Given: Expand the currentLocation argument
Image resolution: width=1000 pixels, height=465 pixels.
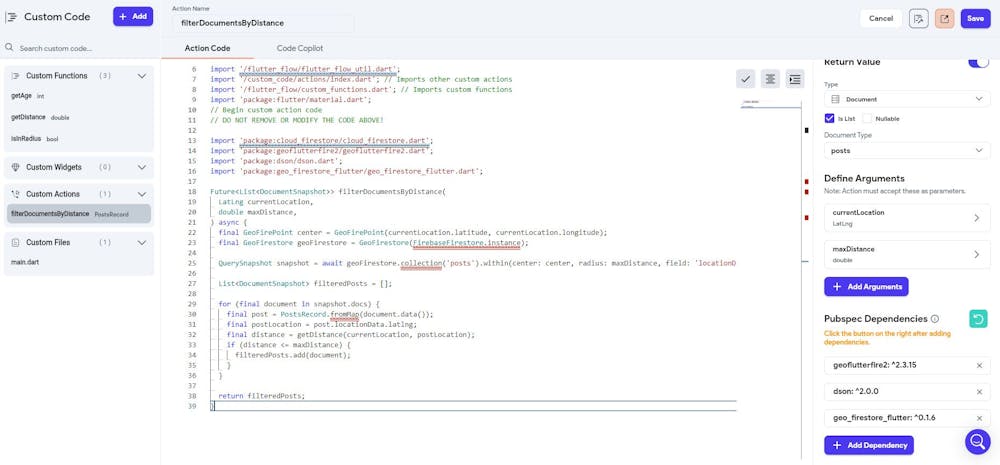Looking at the screenshot, I should tap(907, 218).
